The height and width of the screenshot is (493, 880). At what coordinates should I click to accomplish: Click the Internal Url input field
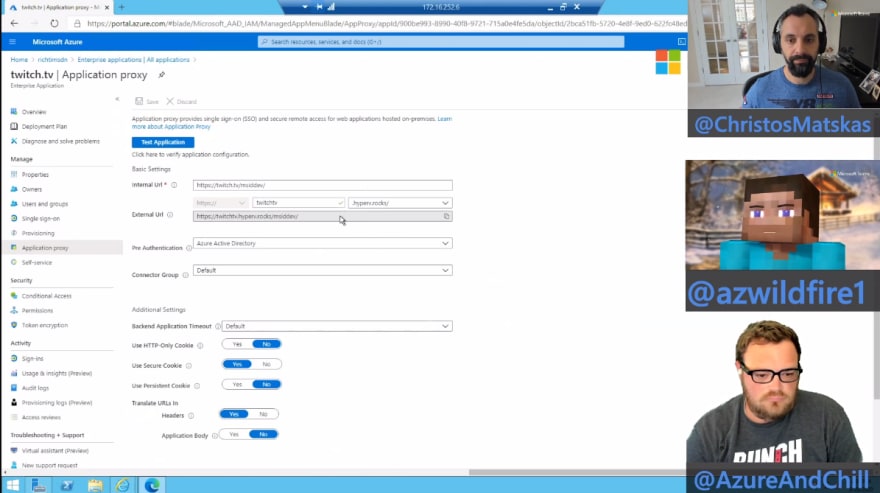[x=323, y=185]
